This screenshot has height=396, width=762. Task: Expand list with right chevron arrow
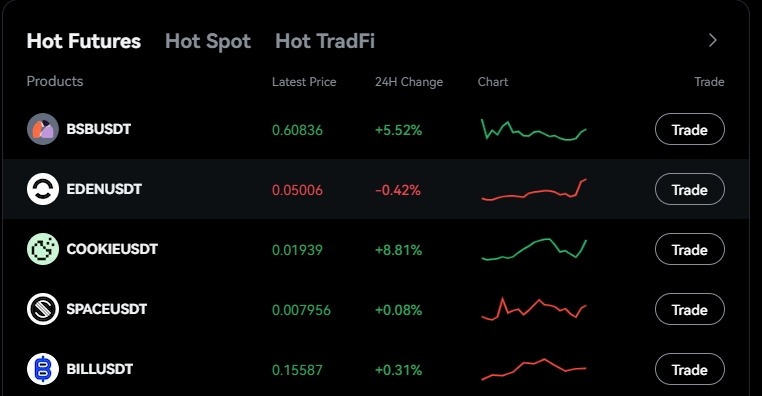pos(712,40)
